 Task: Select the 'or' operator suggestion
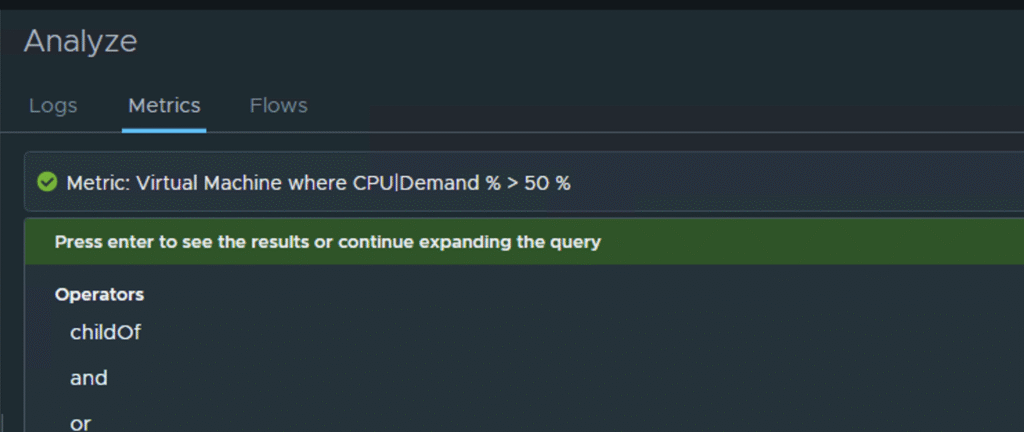tap(81, 423)
